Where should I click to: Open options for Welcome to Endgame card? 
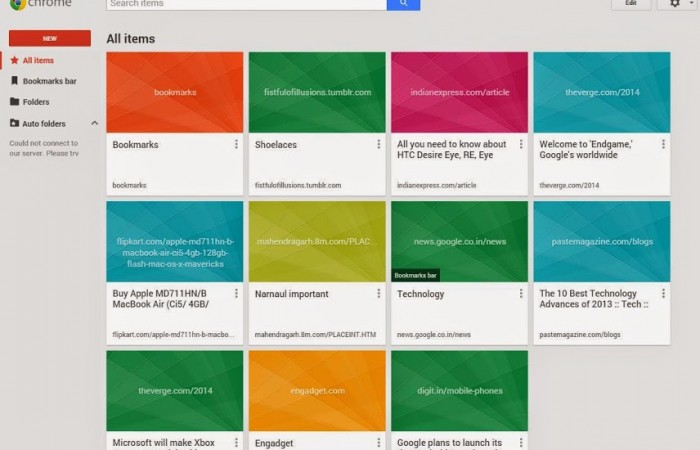(x=663, y=144)
